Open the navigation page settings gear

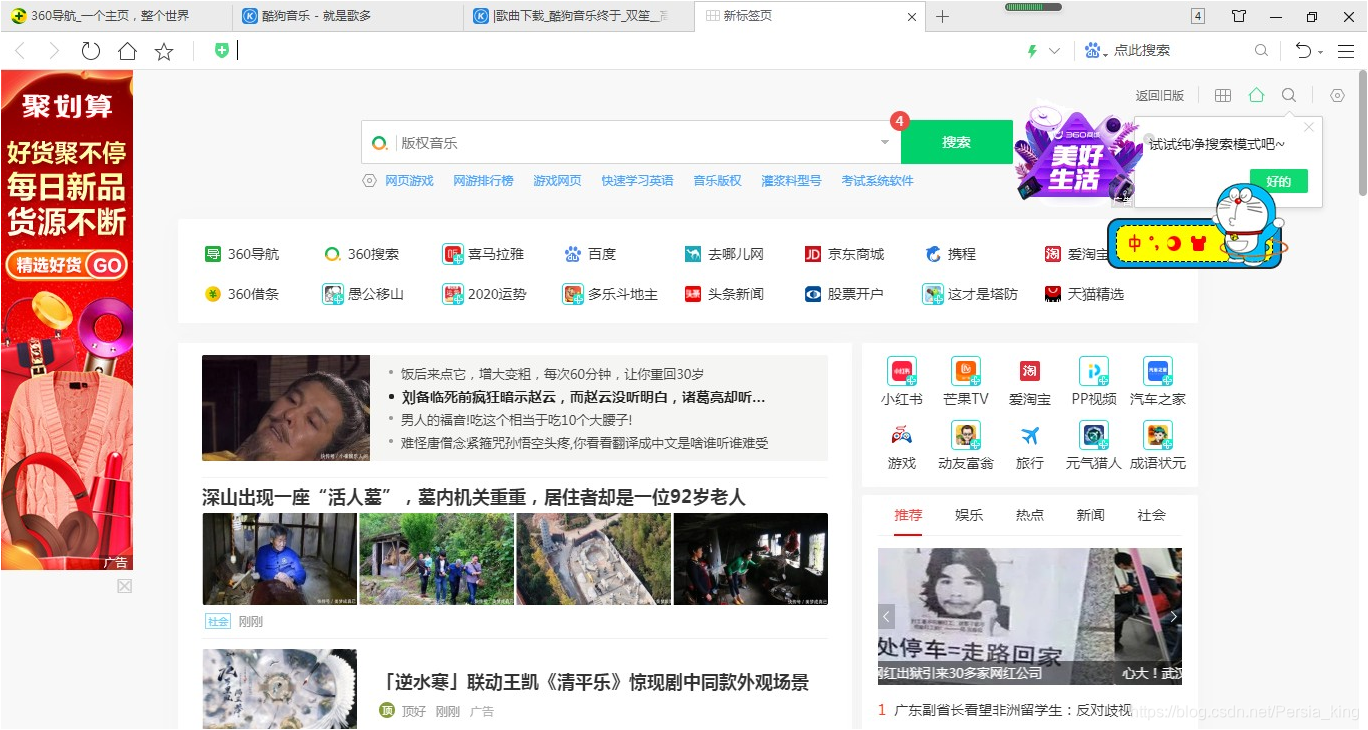(x=1337, y=94)
